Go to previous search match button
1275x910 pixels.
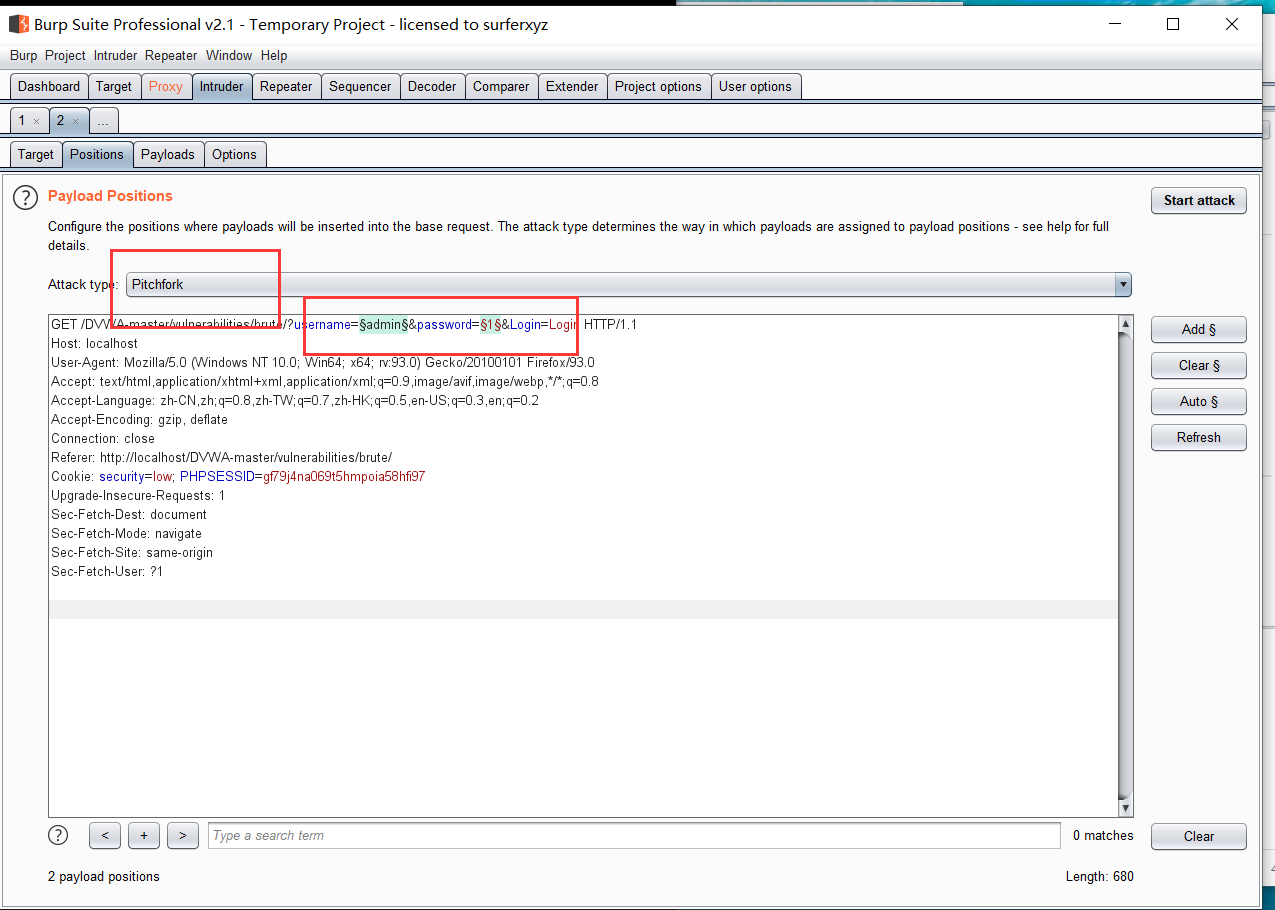click(105, 836)
